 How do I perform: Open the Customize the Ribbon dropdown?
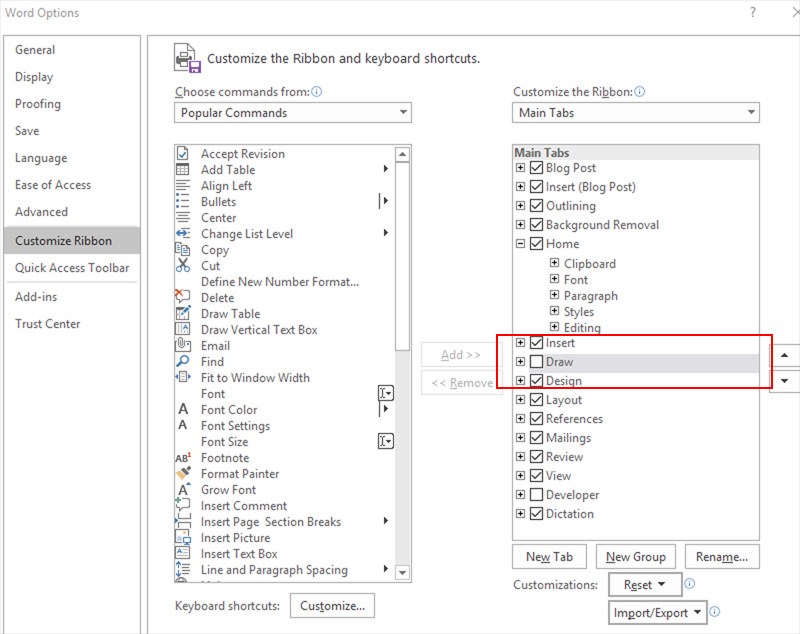coord(635,113)
